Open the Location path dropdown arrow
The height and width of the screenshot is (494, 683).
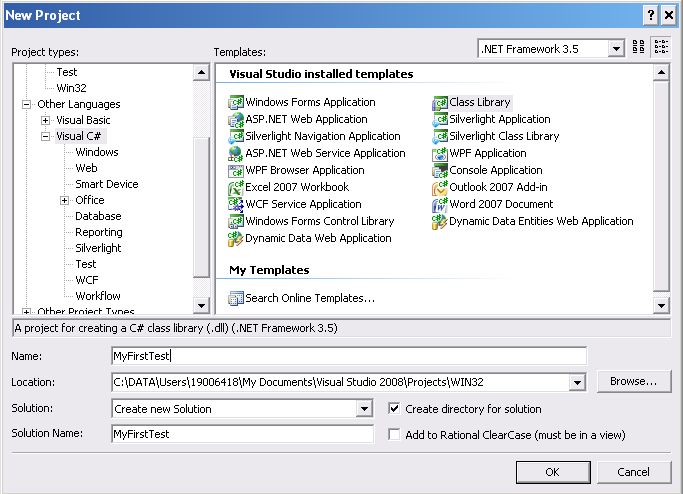click(577, 382)
